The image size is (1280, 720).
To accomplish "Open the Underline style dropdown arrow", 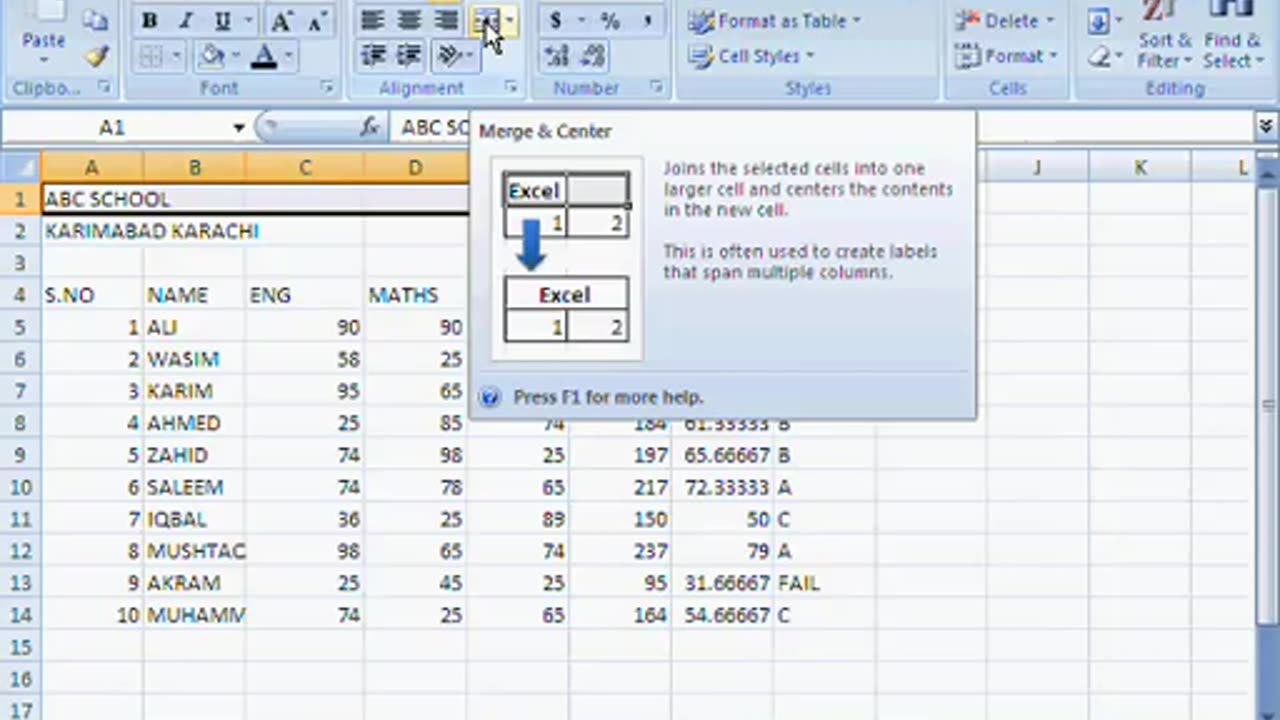I will 248,21.
